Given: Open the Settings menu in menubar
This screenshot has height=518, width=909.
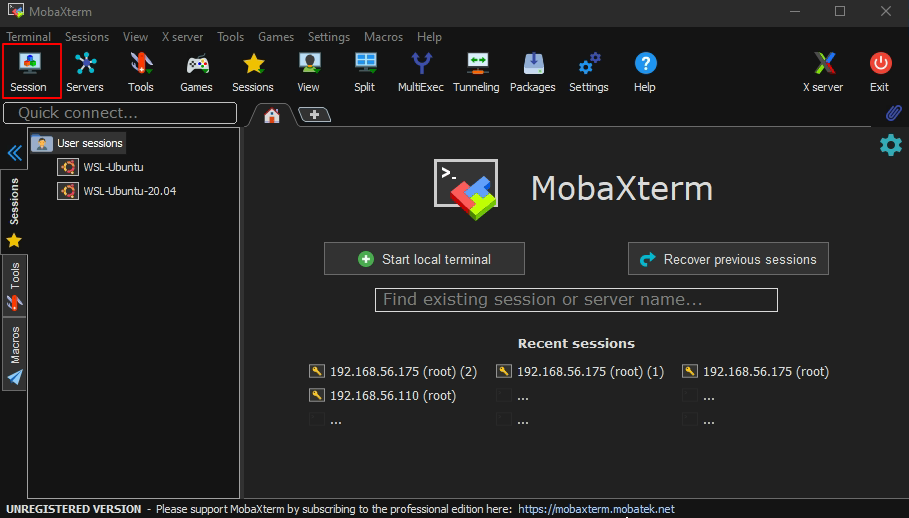Looking at the screenshot, I should point(329,37).
